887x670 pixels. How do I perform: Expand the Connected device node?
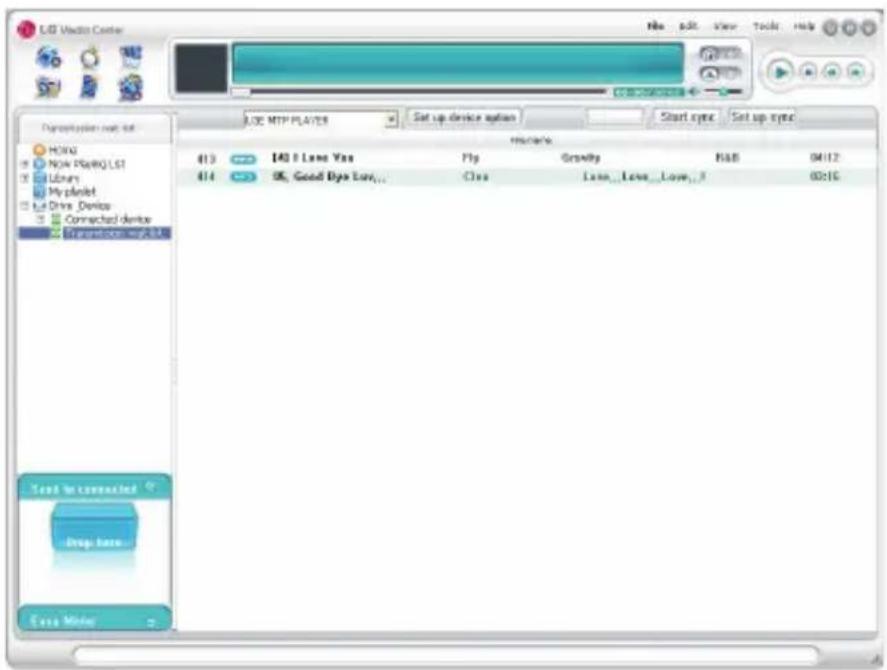[x=41, y=220]
